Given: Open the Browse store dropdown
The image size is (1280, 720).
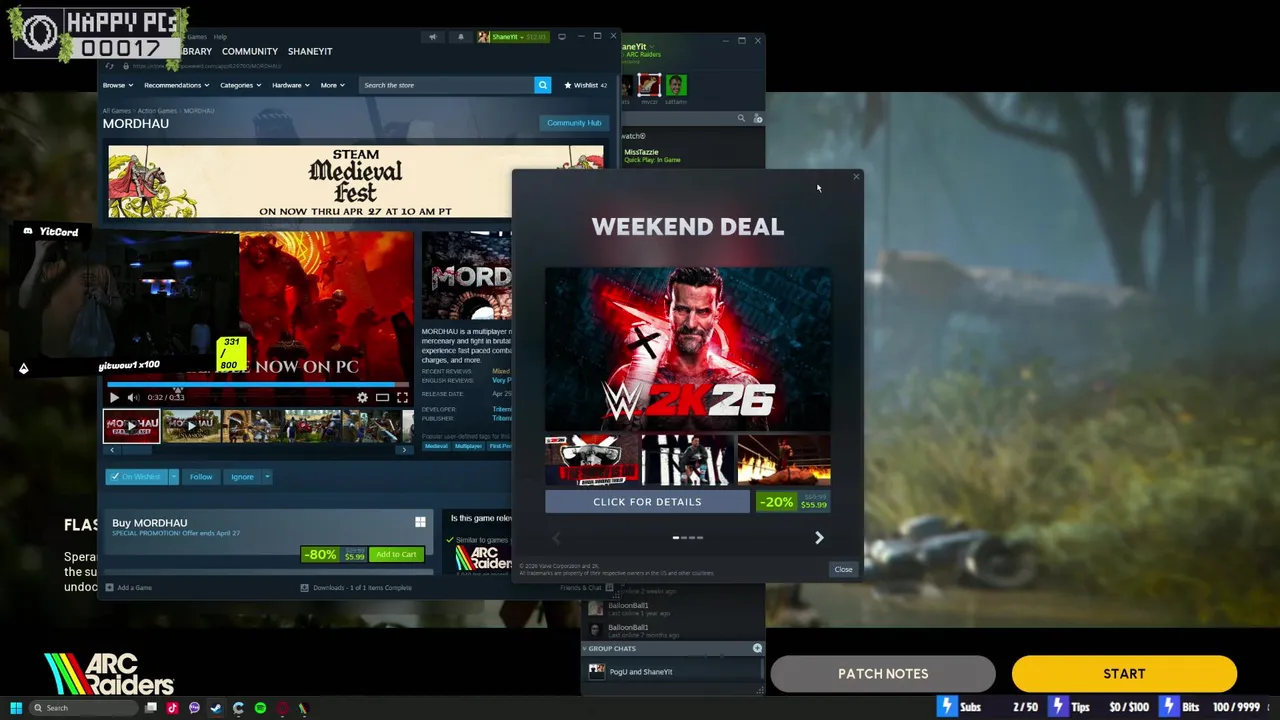Looking at the screenshot, I should pyautogui.click(x=118, y=85).
